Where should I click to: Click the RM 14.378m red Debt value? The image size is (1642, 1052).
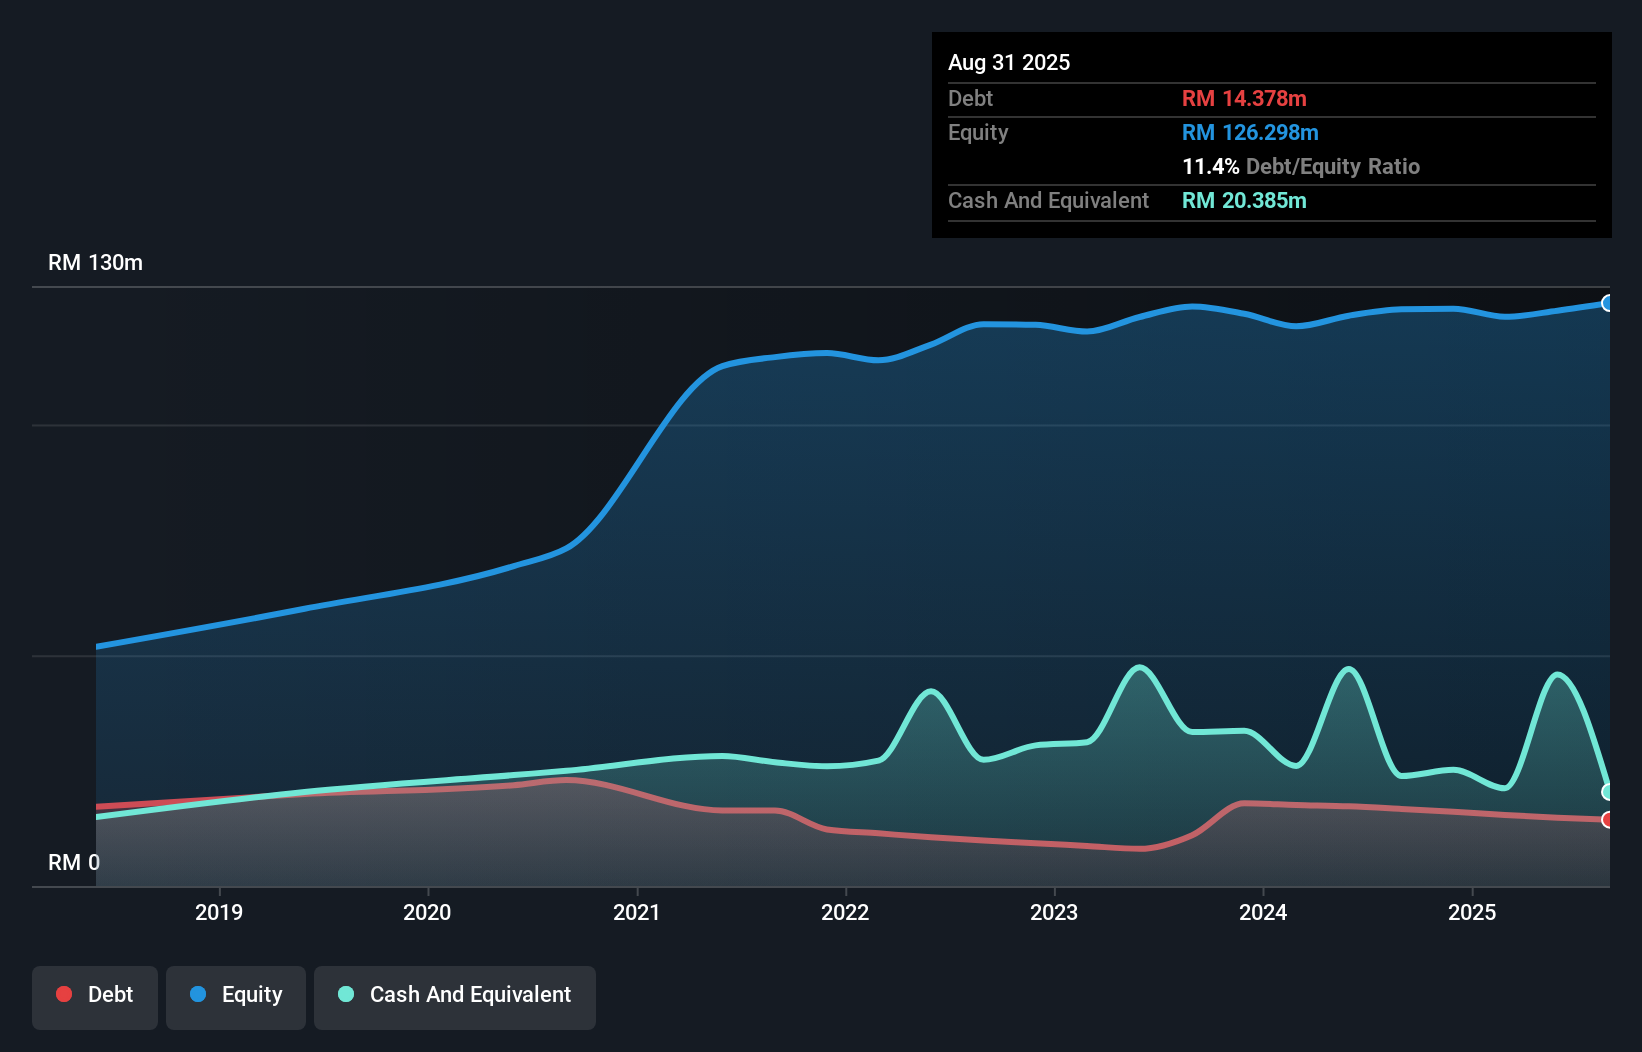[1244, 98]
